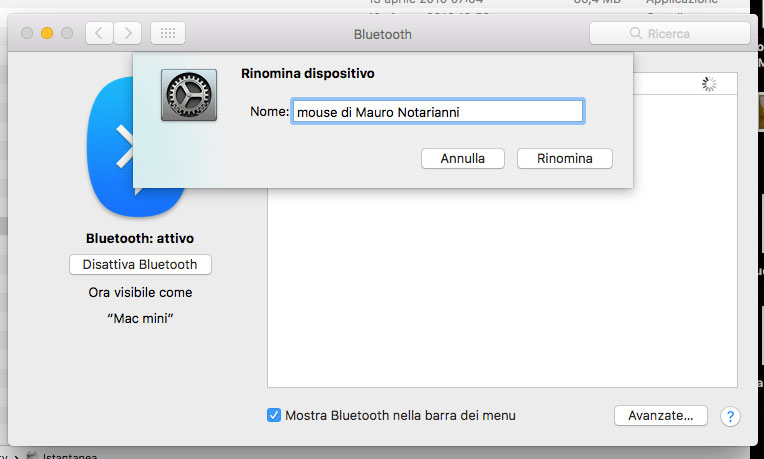Show all preferences grid button
The image size is (764, 459).
click(x=168, y=33)
